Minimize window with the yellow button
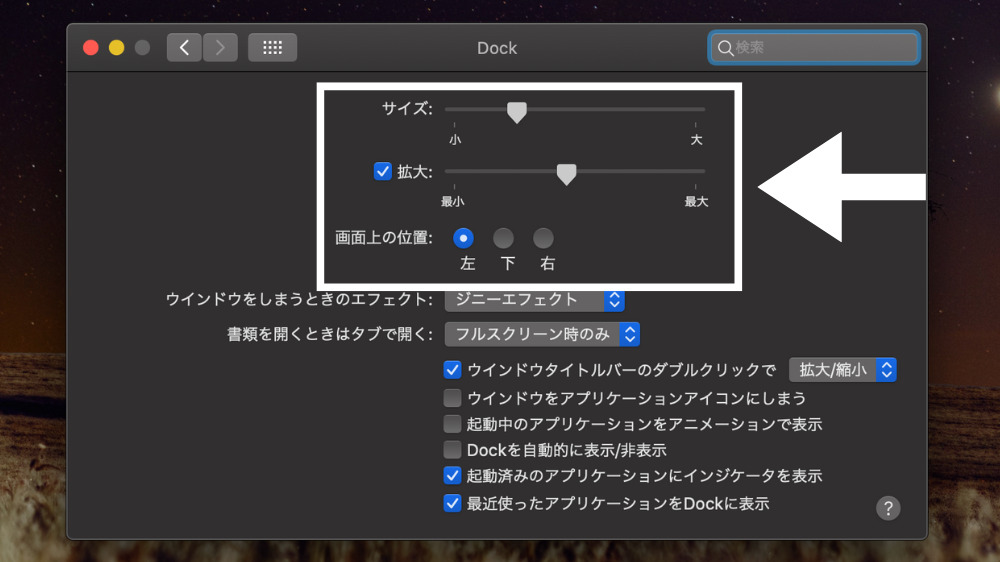 [117, 48]
